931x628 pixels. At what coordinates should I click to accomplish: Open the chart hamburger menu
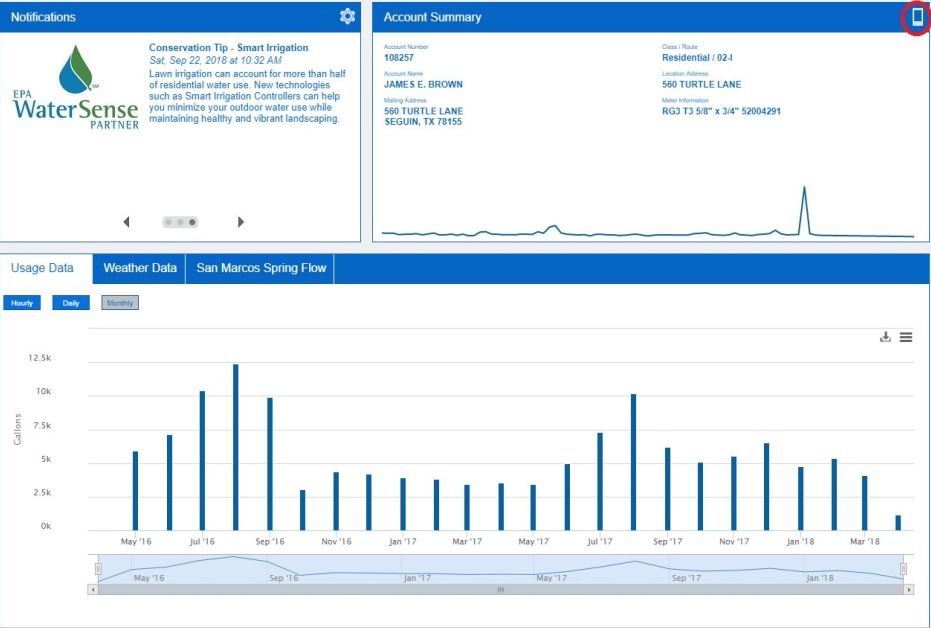point(906,337)
